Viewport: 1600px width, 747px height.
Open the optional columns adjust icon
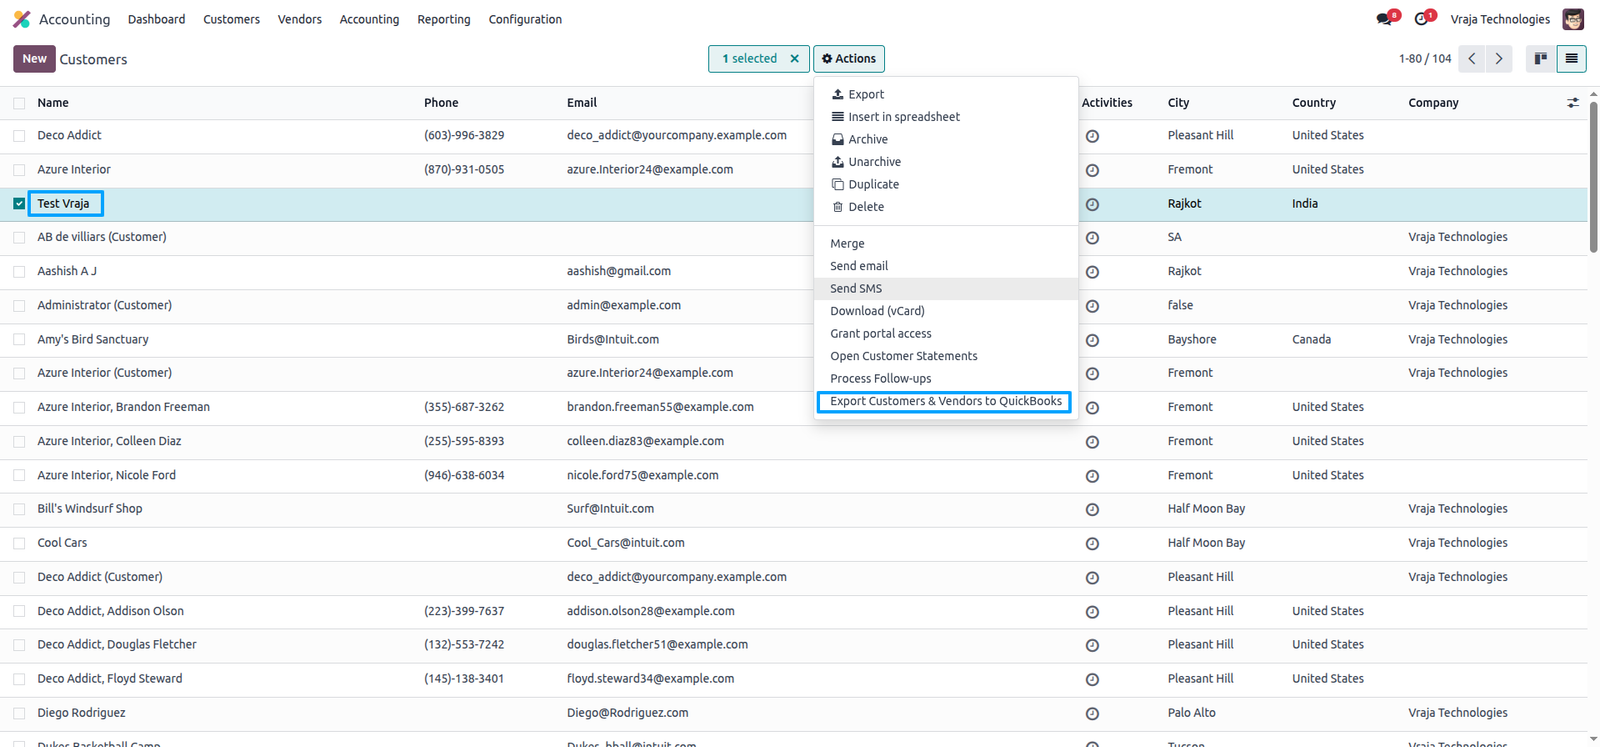tap(1573, 103)
